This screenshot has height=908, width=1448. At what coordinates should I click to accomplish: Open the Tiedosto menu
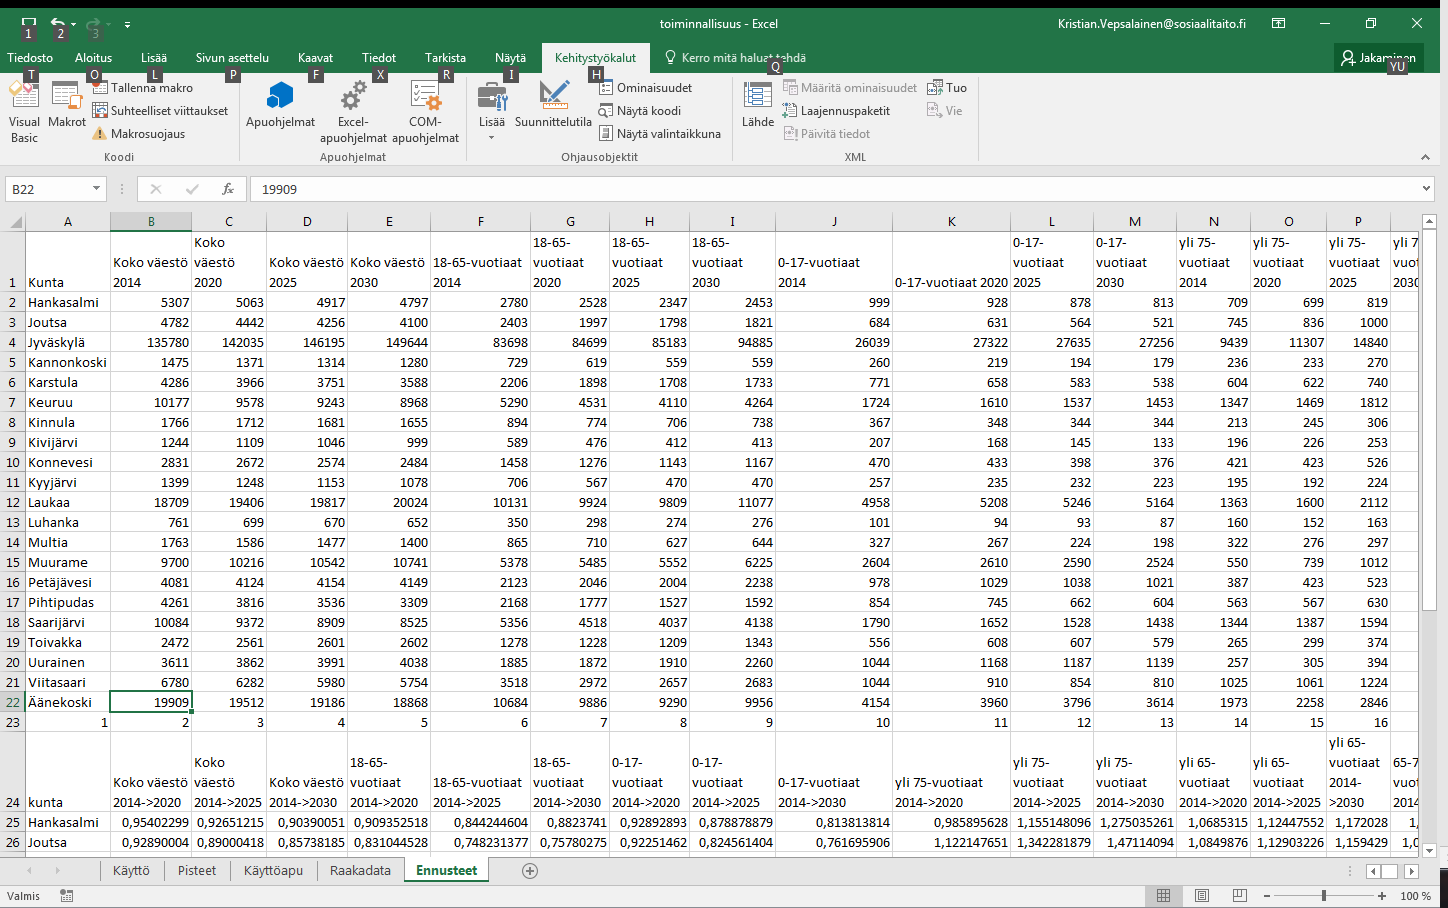point(30,58)
